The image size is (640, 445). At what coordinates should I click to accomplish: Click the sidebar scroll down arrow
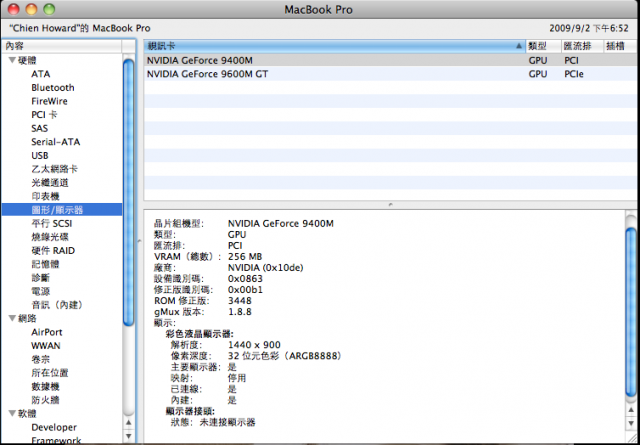(129, 436)
